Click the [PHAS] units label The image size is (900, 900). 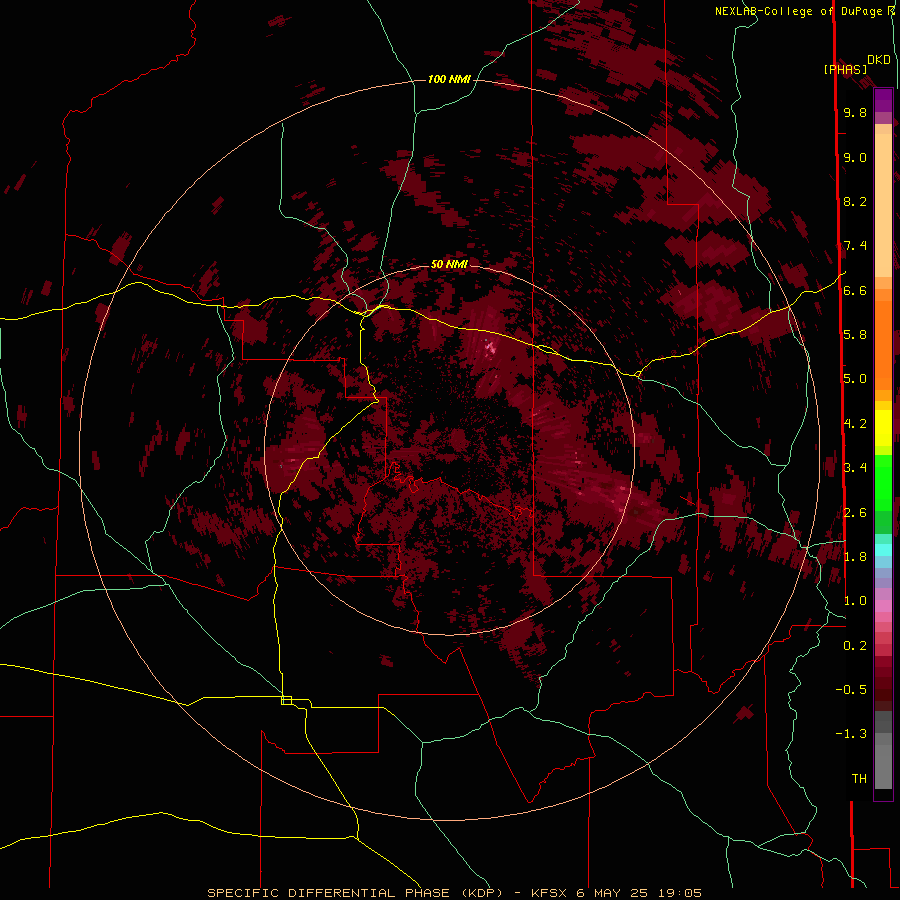tap(845, 69)
